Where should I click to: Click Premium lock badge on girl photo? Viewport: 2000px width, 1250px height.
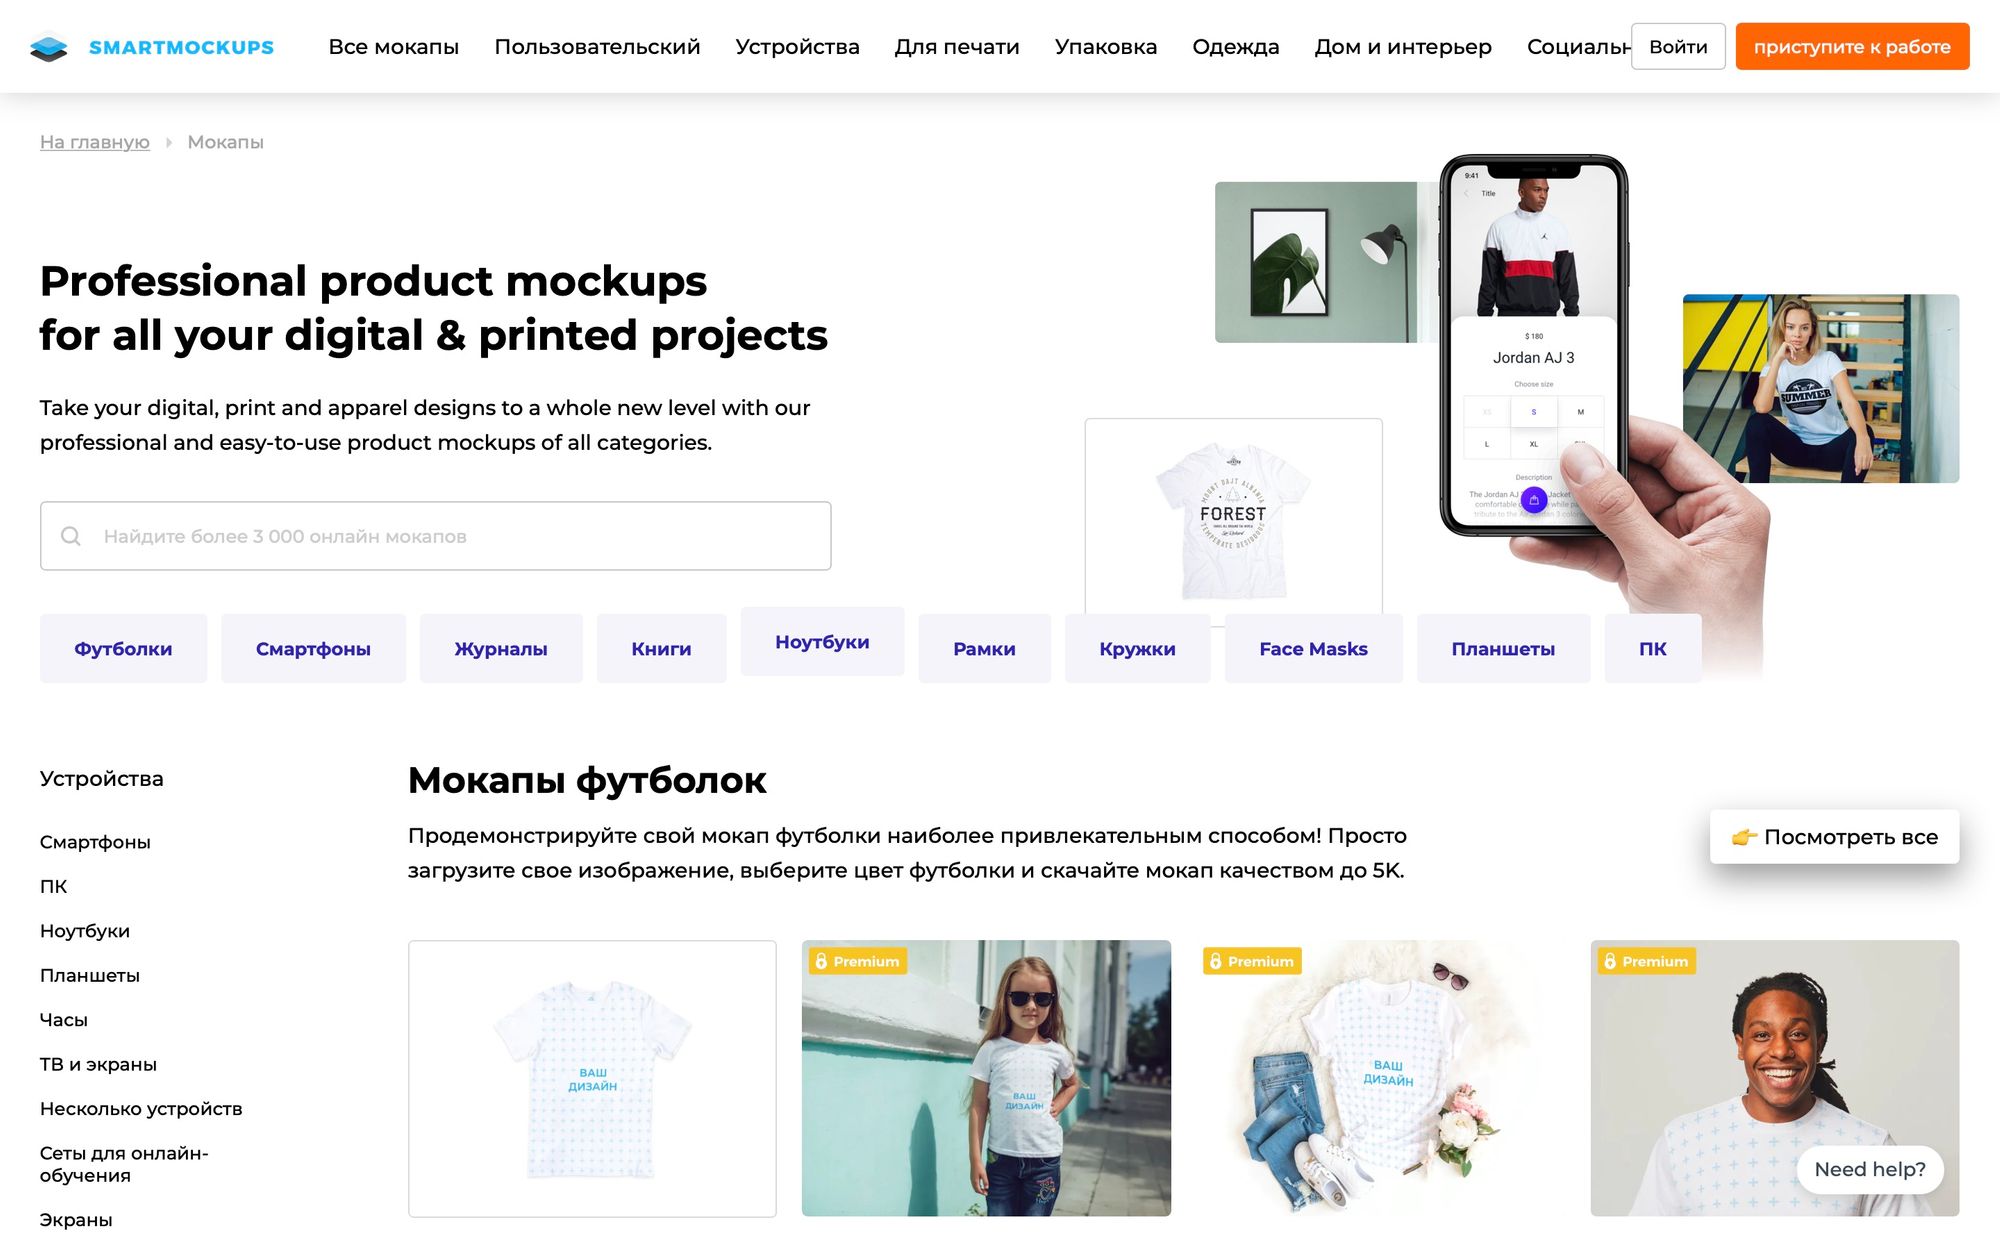[x=856, y=961]
